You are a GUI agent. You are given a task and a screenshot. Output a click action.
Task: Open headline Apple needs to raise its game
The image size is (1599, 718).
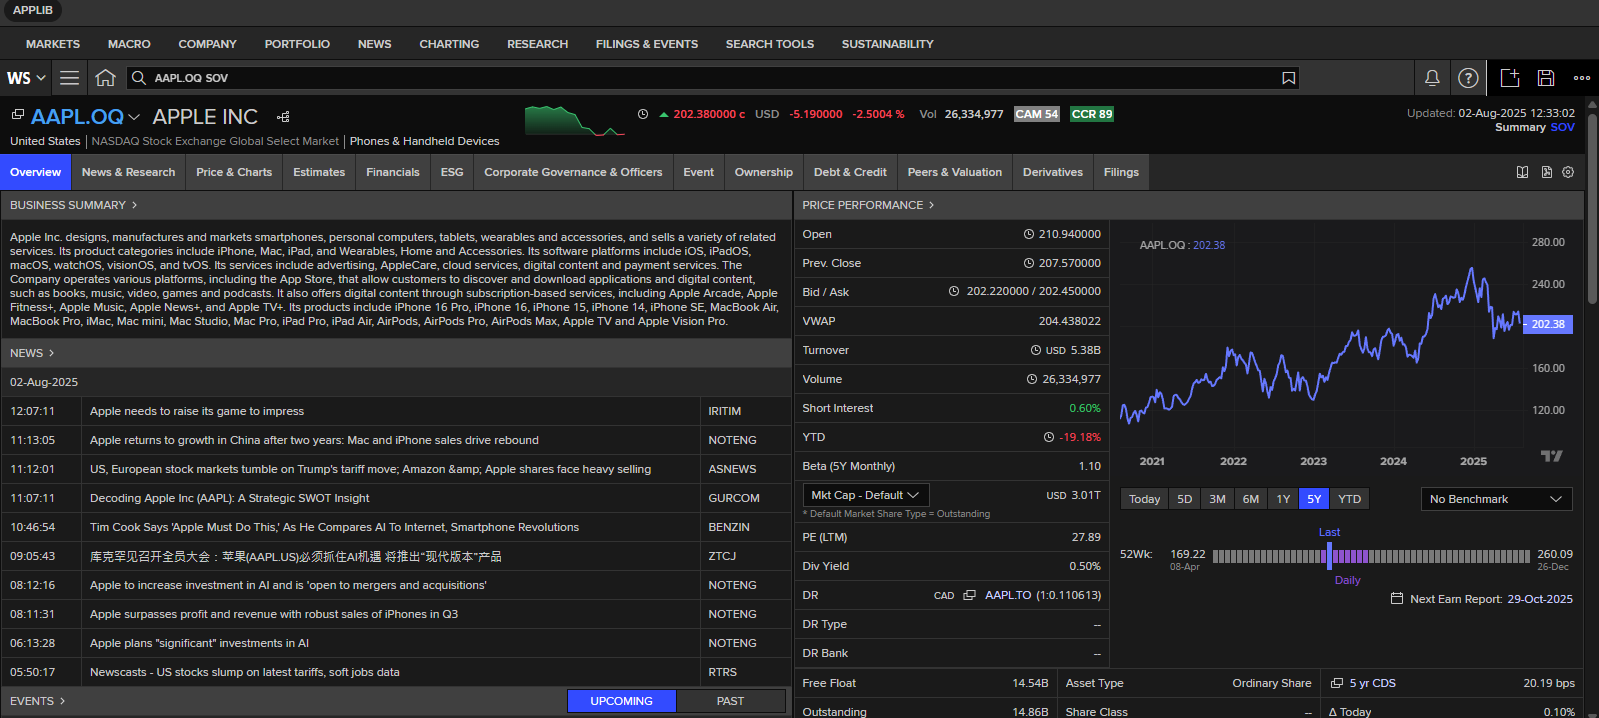[x=197, y=411]
